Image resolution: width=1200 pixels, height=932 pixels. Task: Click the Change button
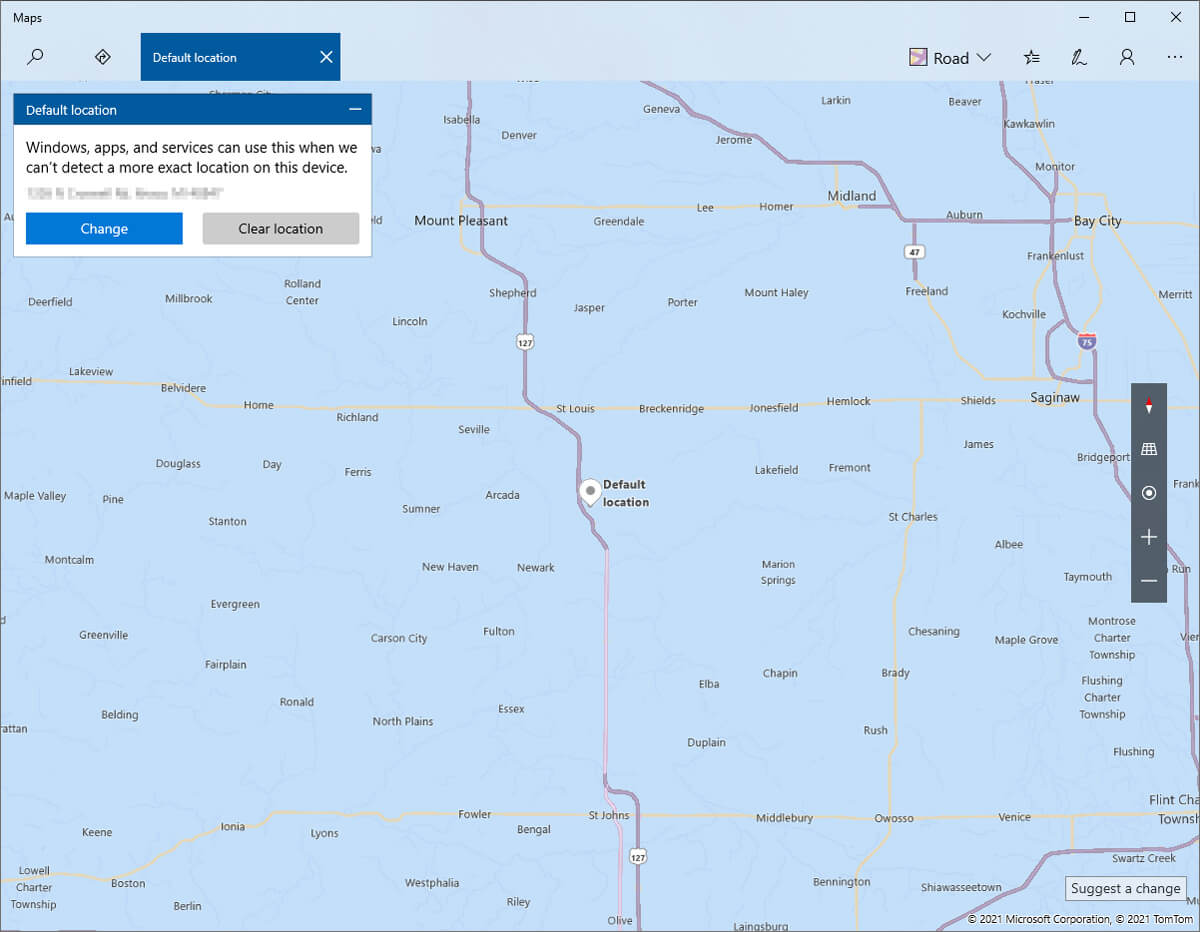click(104, 228)
